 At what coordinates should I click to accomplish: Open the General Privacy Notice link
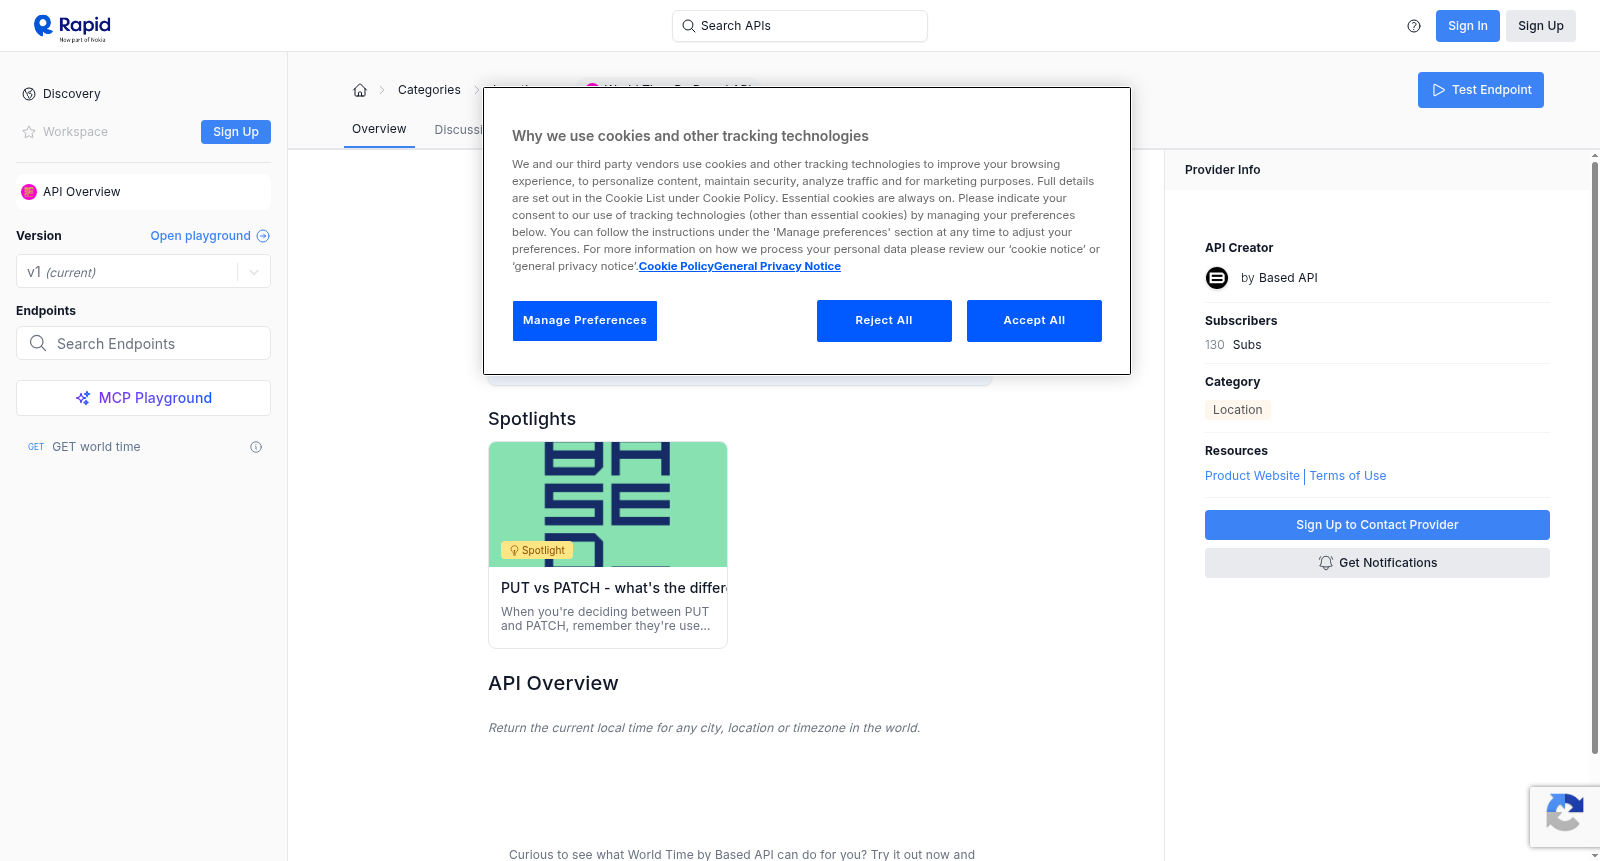click(778, 266)
